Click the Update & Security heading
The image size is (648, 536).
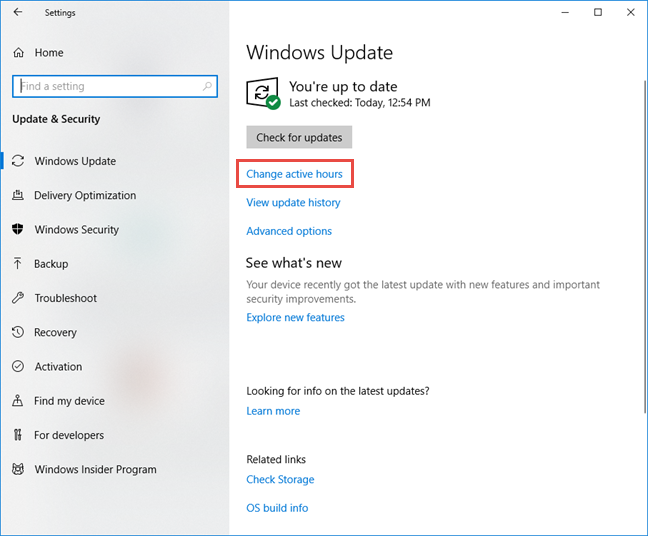56,119
